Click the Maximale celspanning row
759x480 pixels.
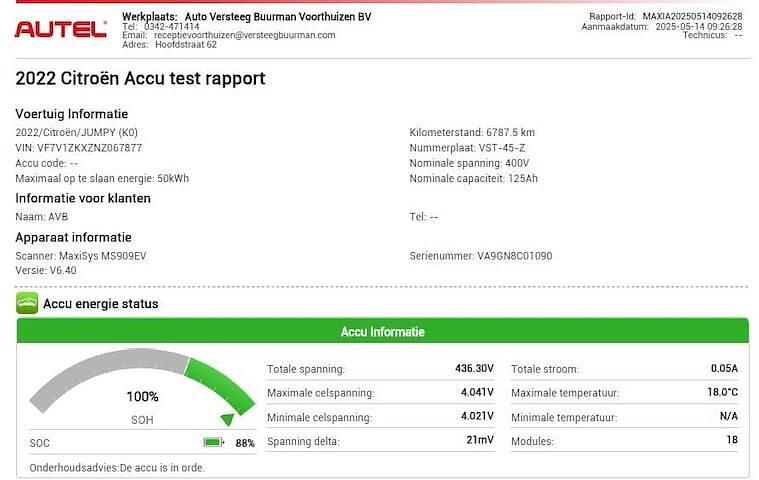click(380, 393)
